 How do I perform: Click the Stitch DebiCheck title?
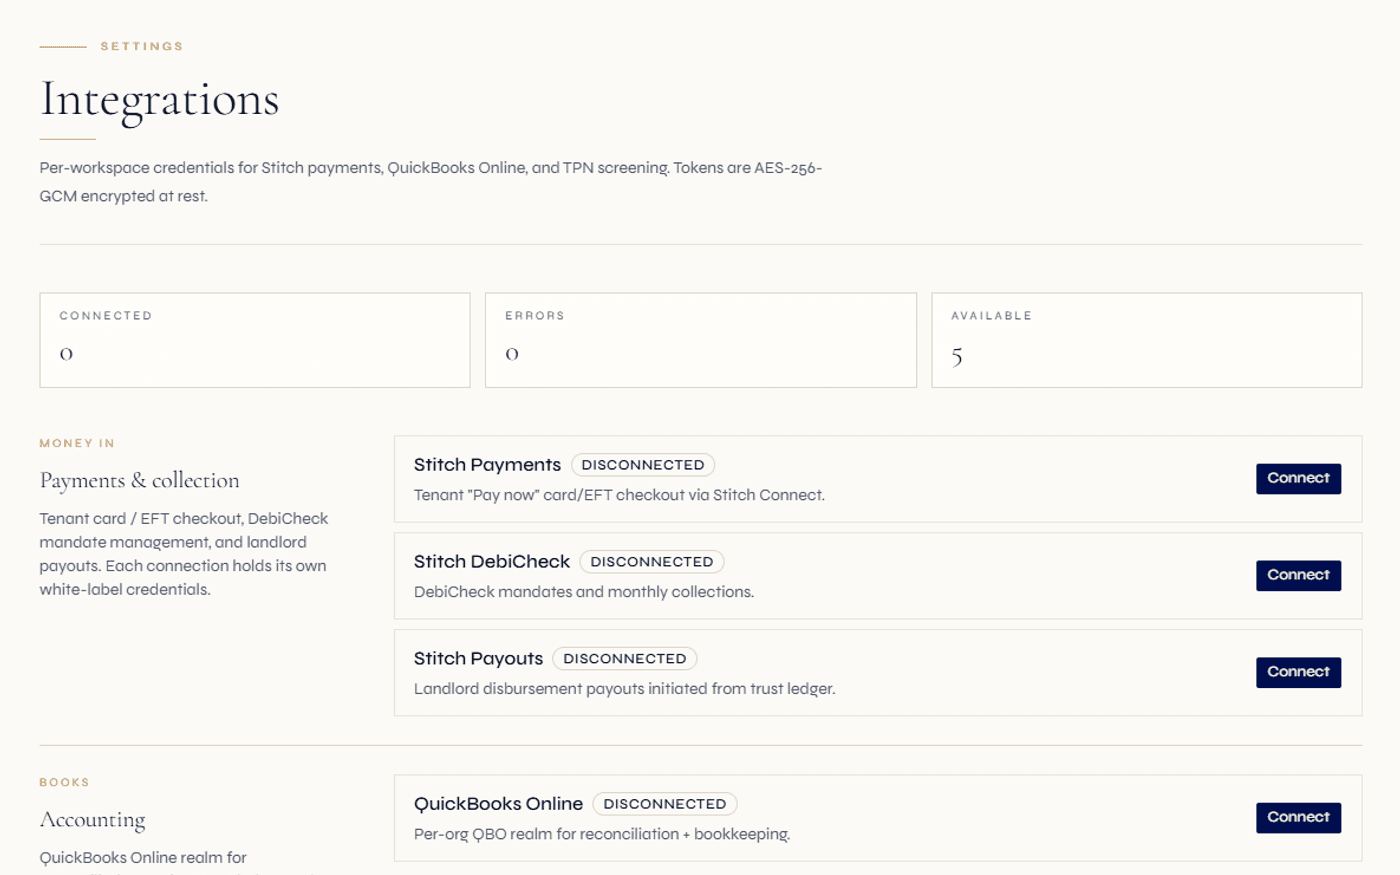492,562
